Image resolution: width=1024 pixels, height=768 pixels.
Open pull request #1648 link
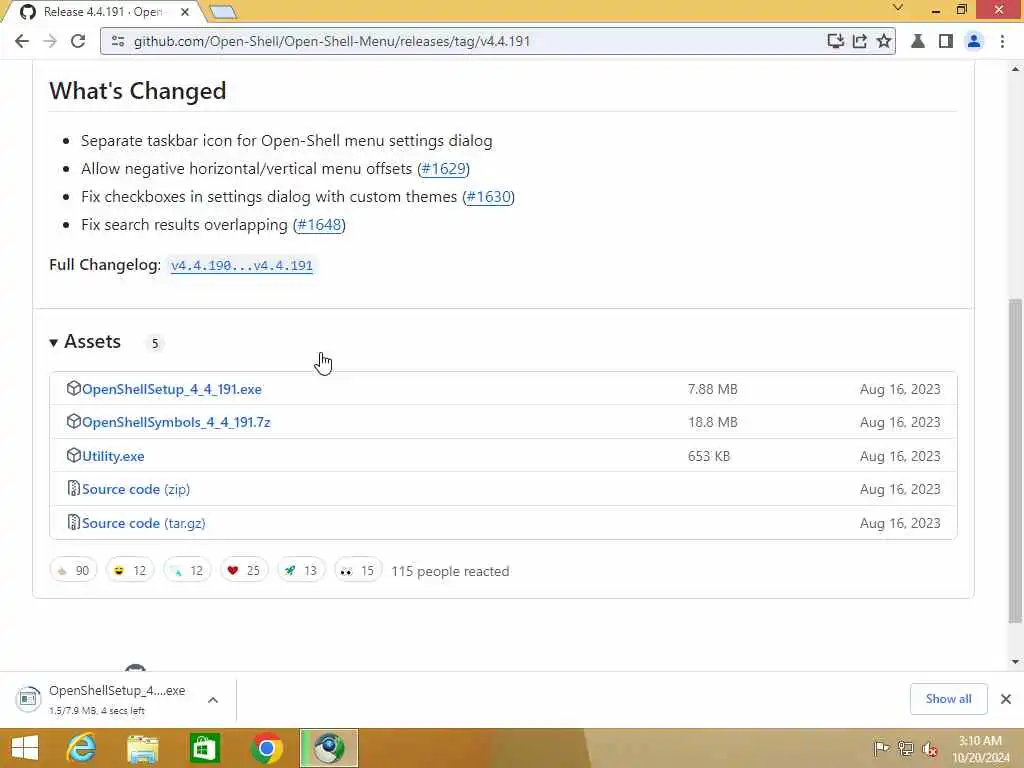point(319,225)
